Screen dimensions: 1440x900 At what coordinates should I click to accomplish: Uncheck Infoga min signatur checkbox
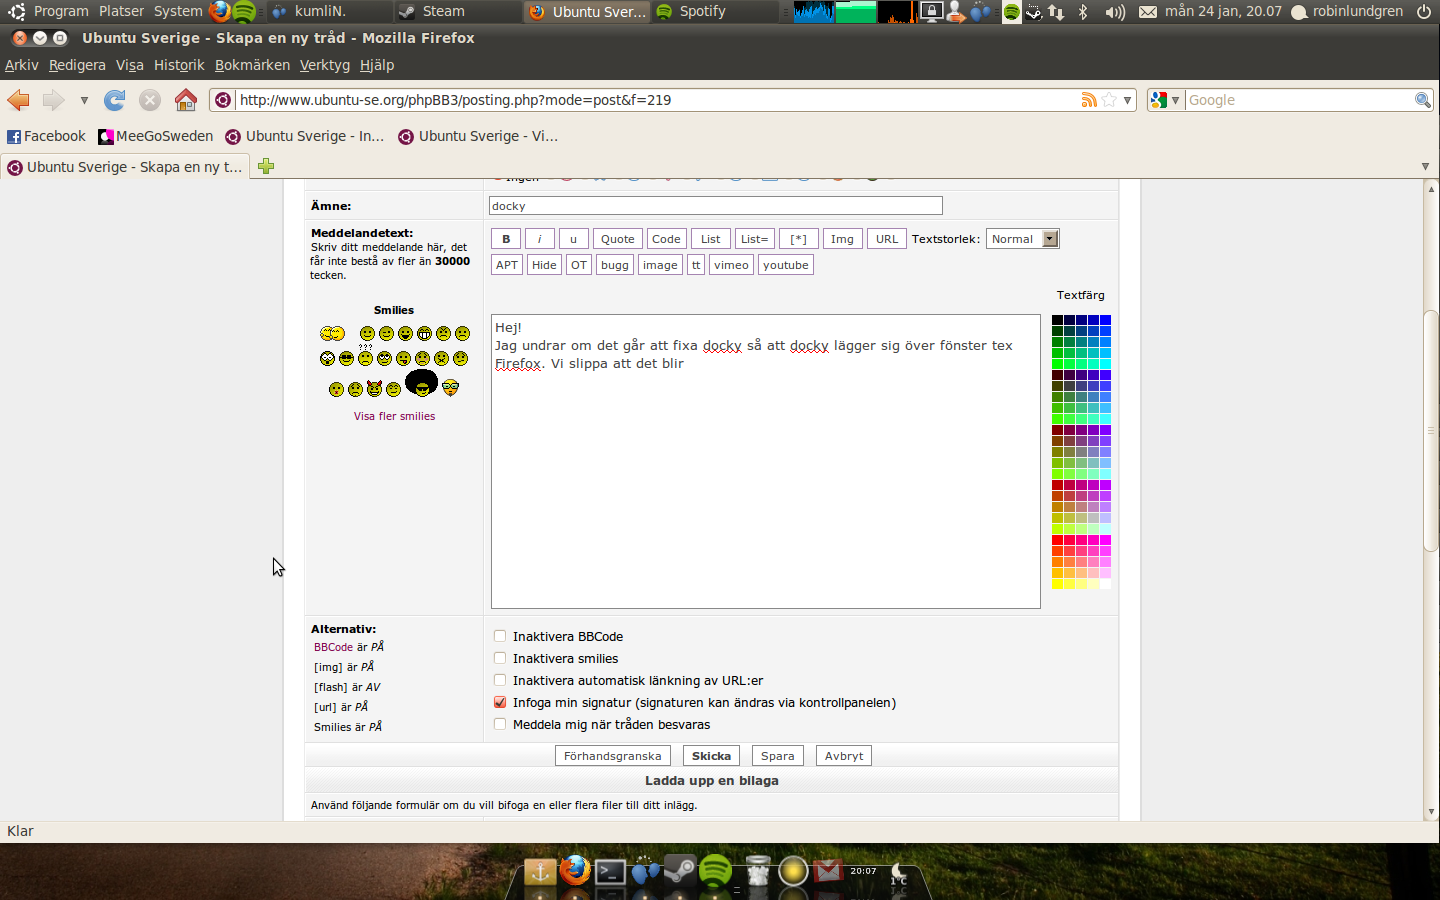[x=500, y=702]
